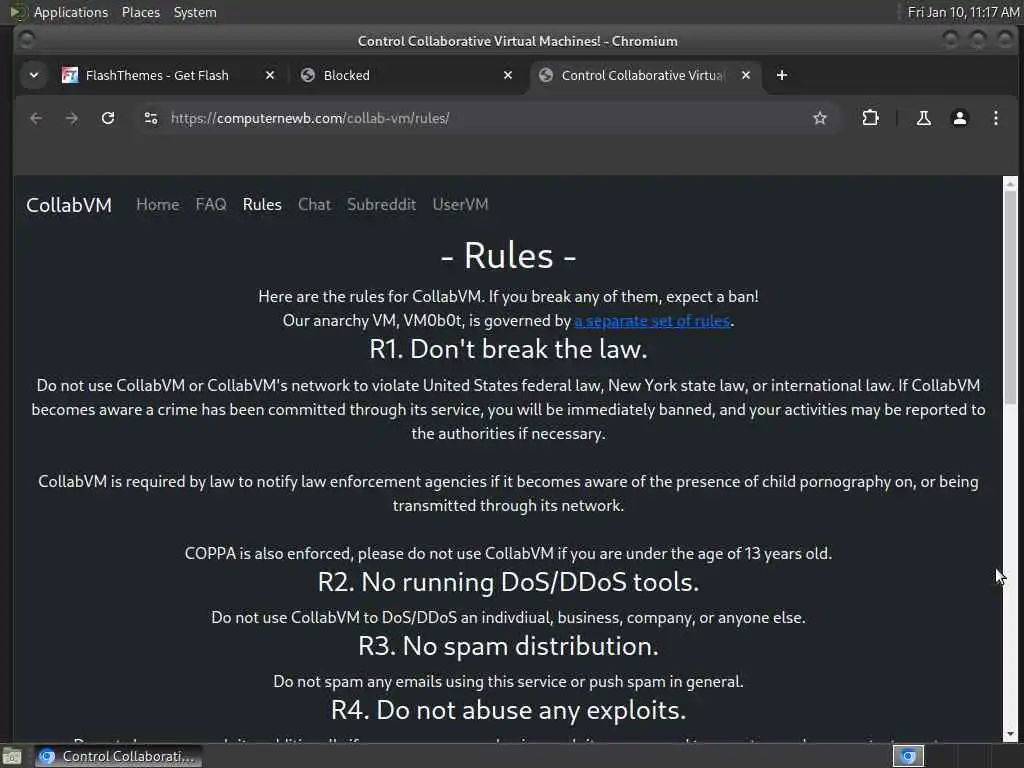Click 'Do not spam any emails' sentence
1024x768 pixels.
click(508, 681)
